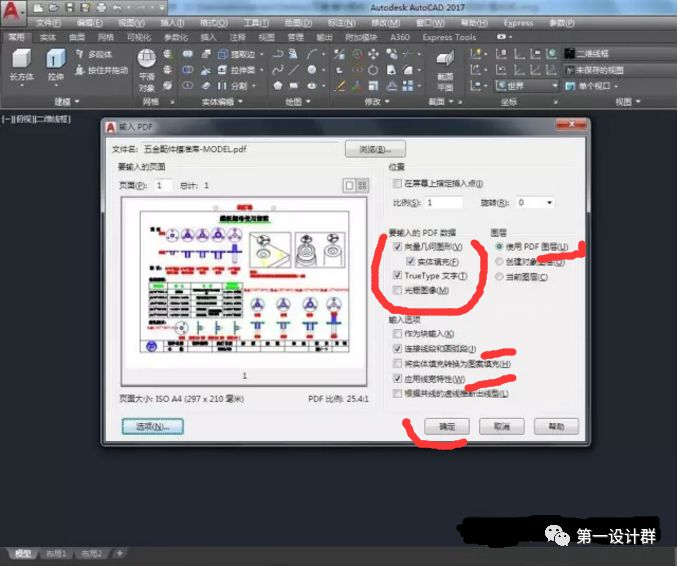Select the 拉伸 (Extrude) tool icon
This screenshot has height=566, width=678.
[55, 59]
